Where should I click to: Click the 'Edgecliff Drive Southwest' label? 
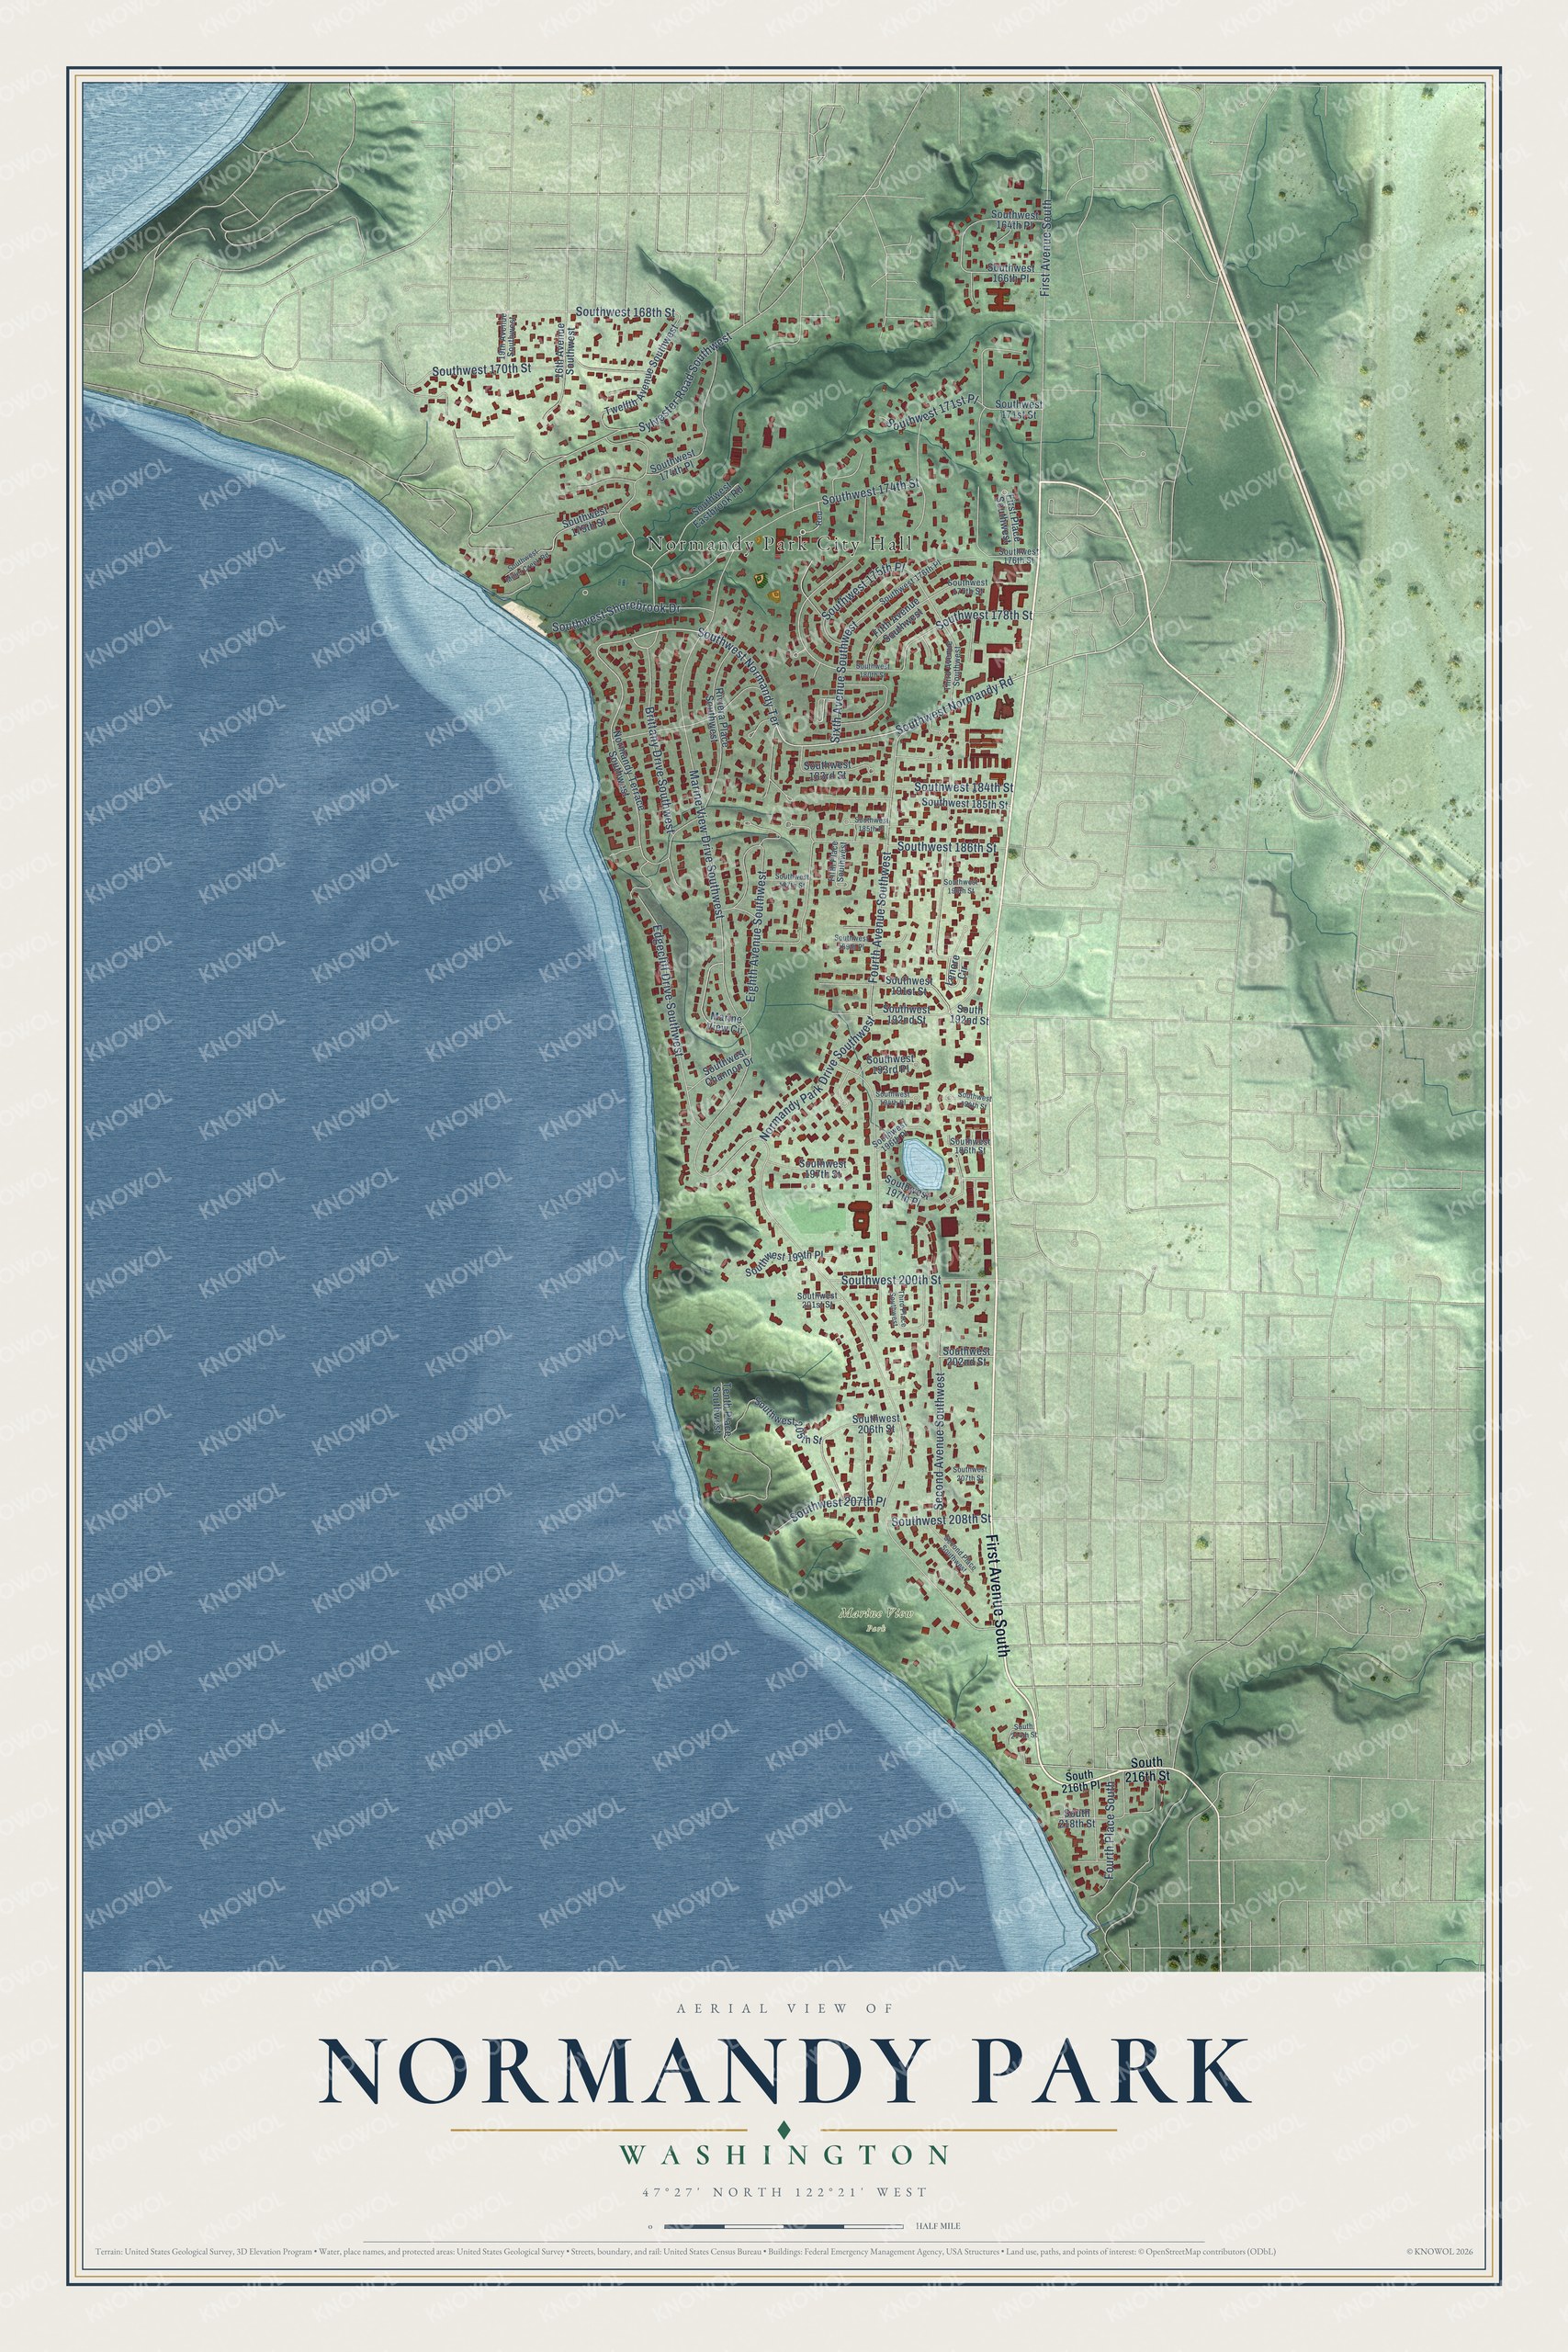tap(667, 991)
